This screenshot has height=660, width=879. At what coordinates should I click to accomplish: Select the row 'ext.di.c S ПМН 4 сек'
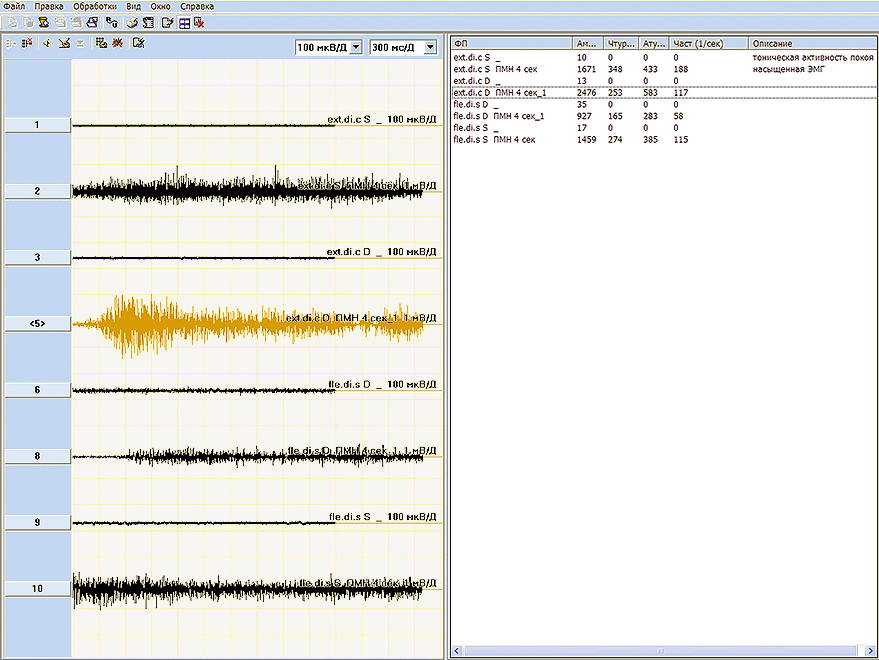pos(664,69)
